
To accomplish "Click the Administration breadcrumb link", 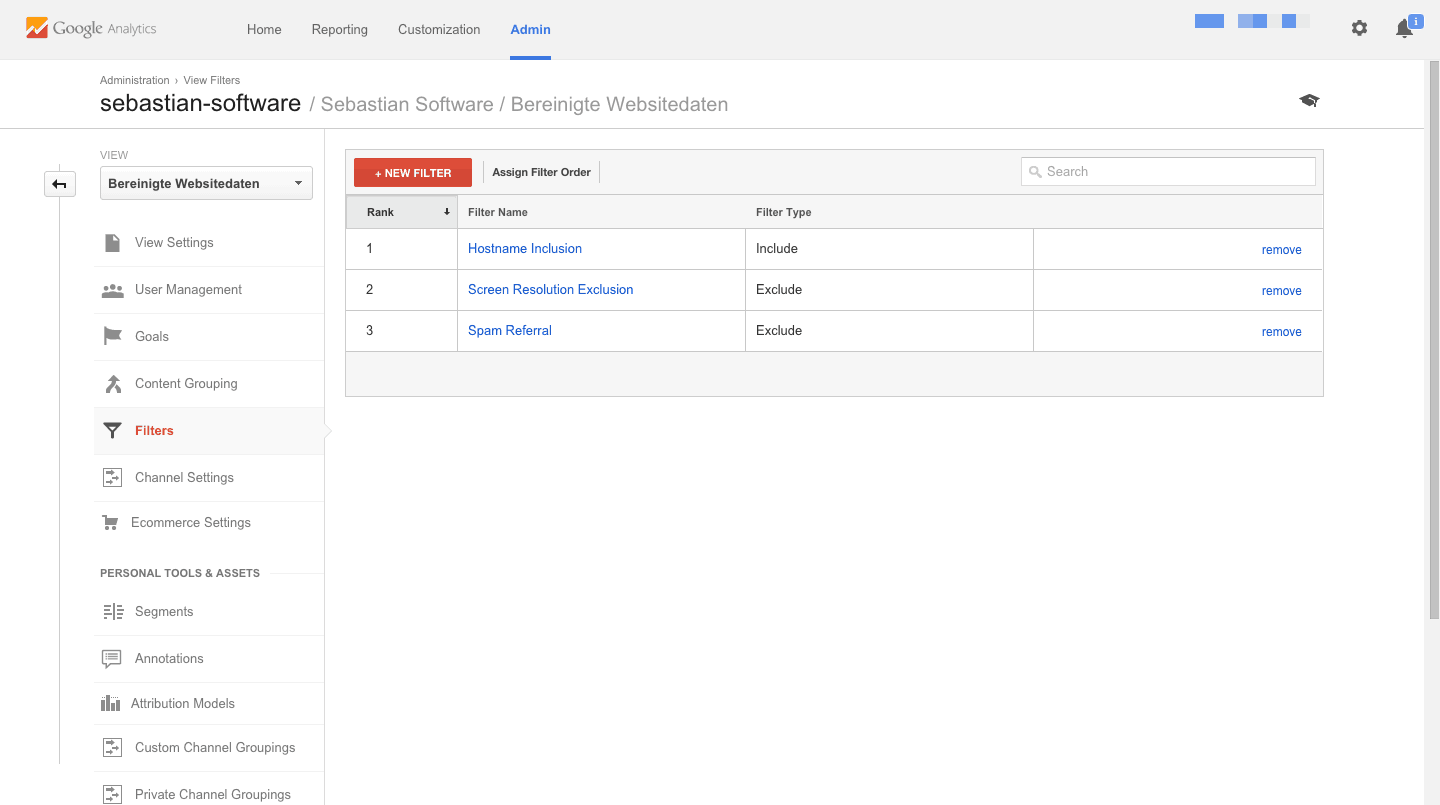I will coord(135,80).
